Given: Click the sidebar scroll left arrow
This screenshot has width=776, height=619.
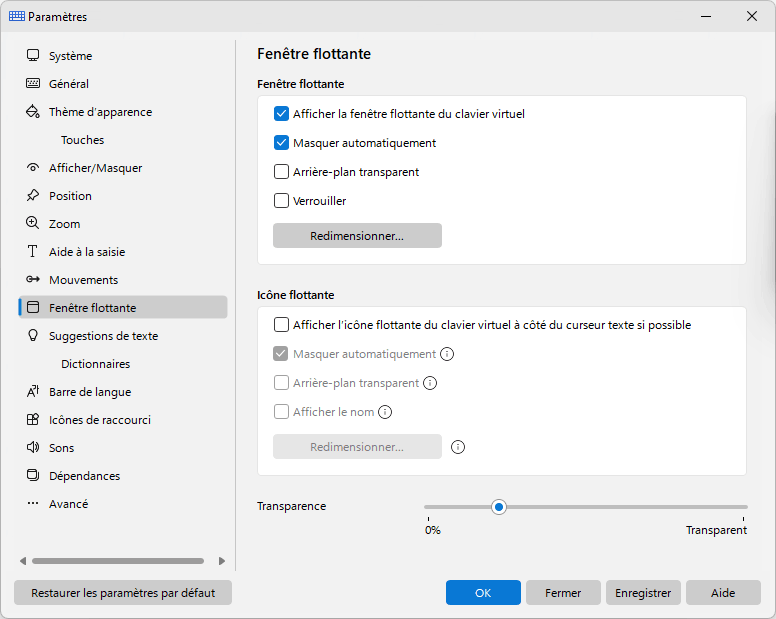Looking at the screenshot, I should [23, 561].
